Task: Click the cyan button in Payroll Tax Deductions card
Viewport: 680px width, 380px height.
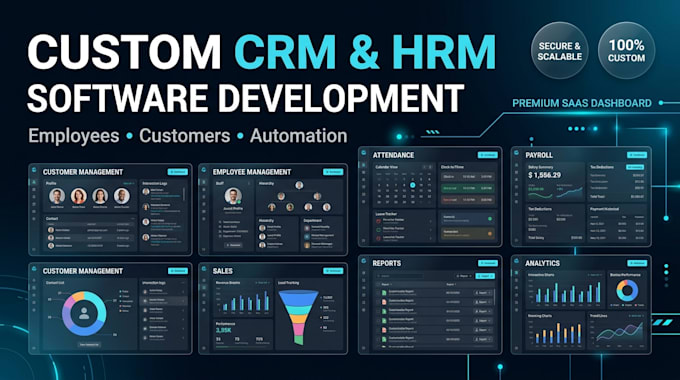Action: (x=635, y=167)
